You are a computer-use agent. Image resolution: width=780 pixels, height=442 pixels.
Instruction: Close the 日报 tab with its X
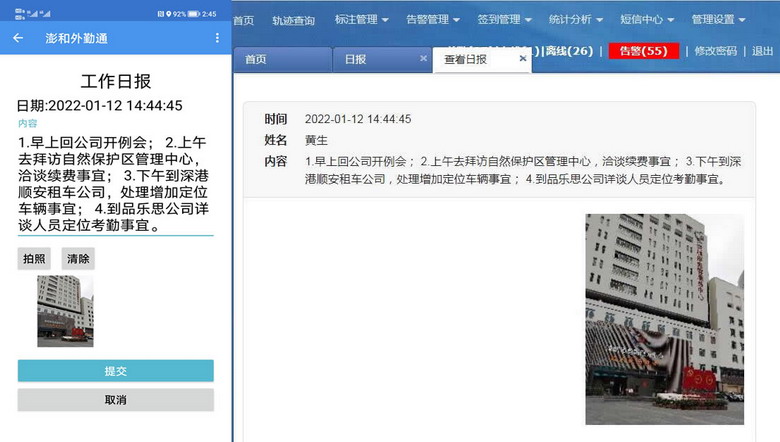point(423,59)
